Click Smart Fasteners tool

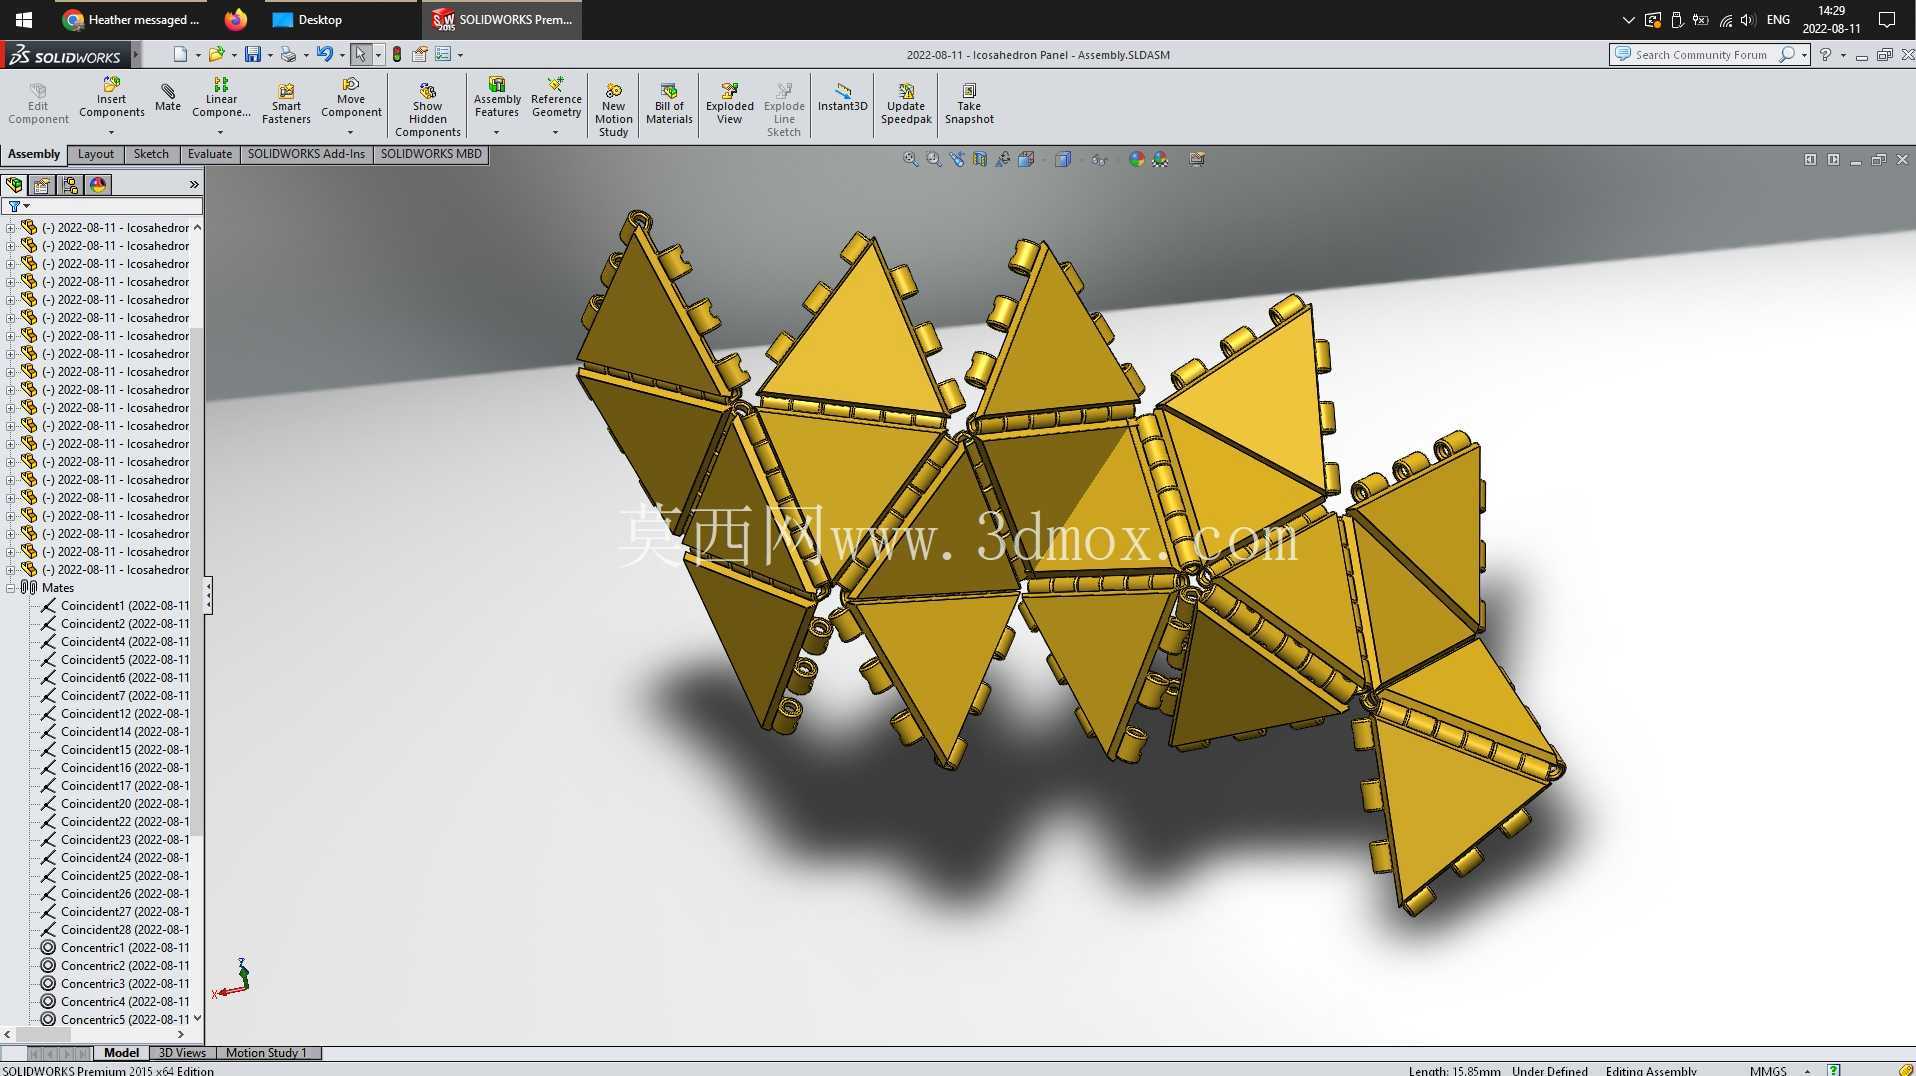click(x=286, y=104)
